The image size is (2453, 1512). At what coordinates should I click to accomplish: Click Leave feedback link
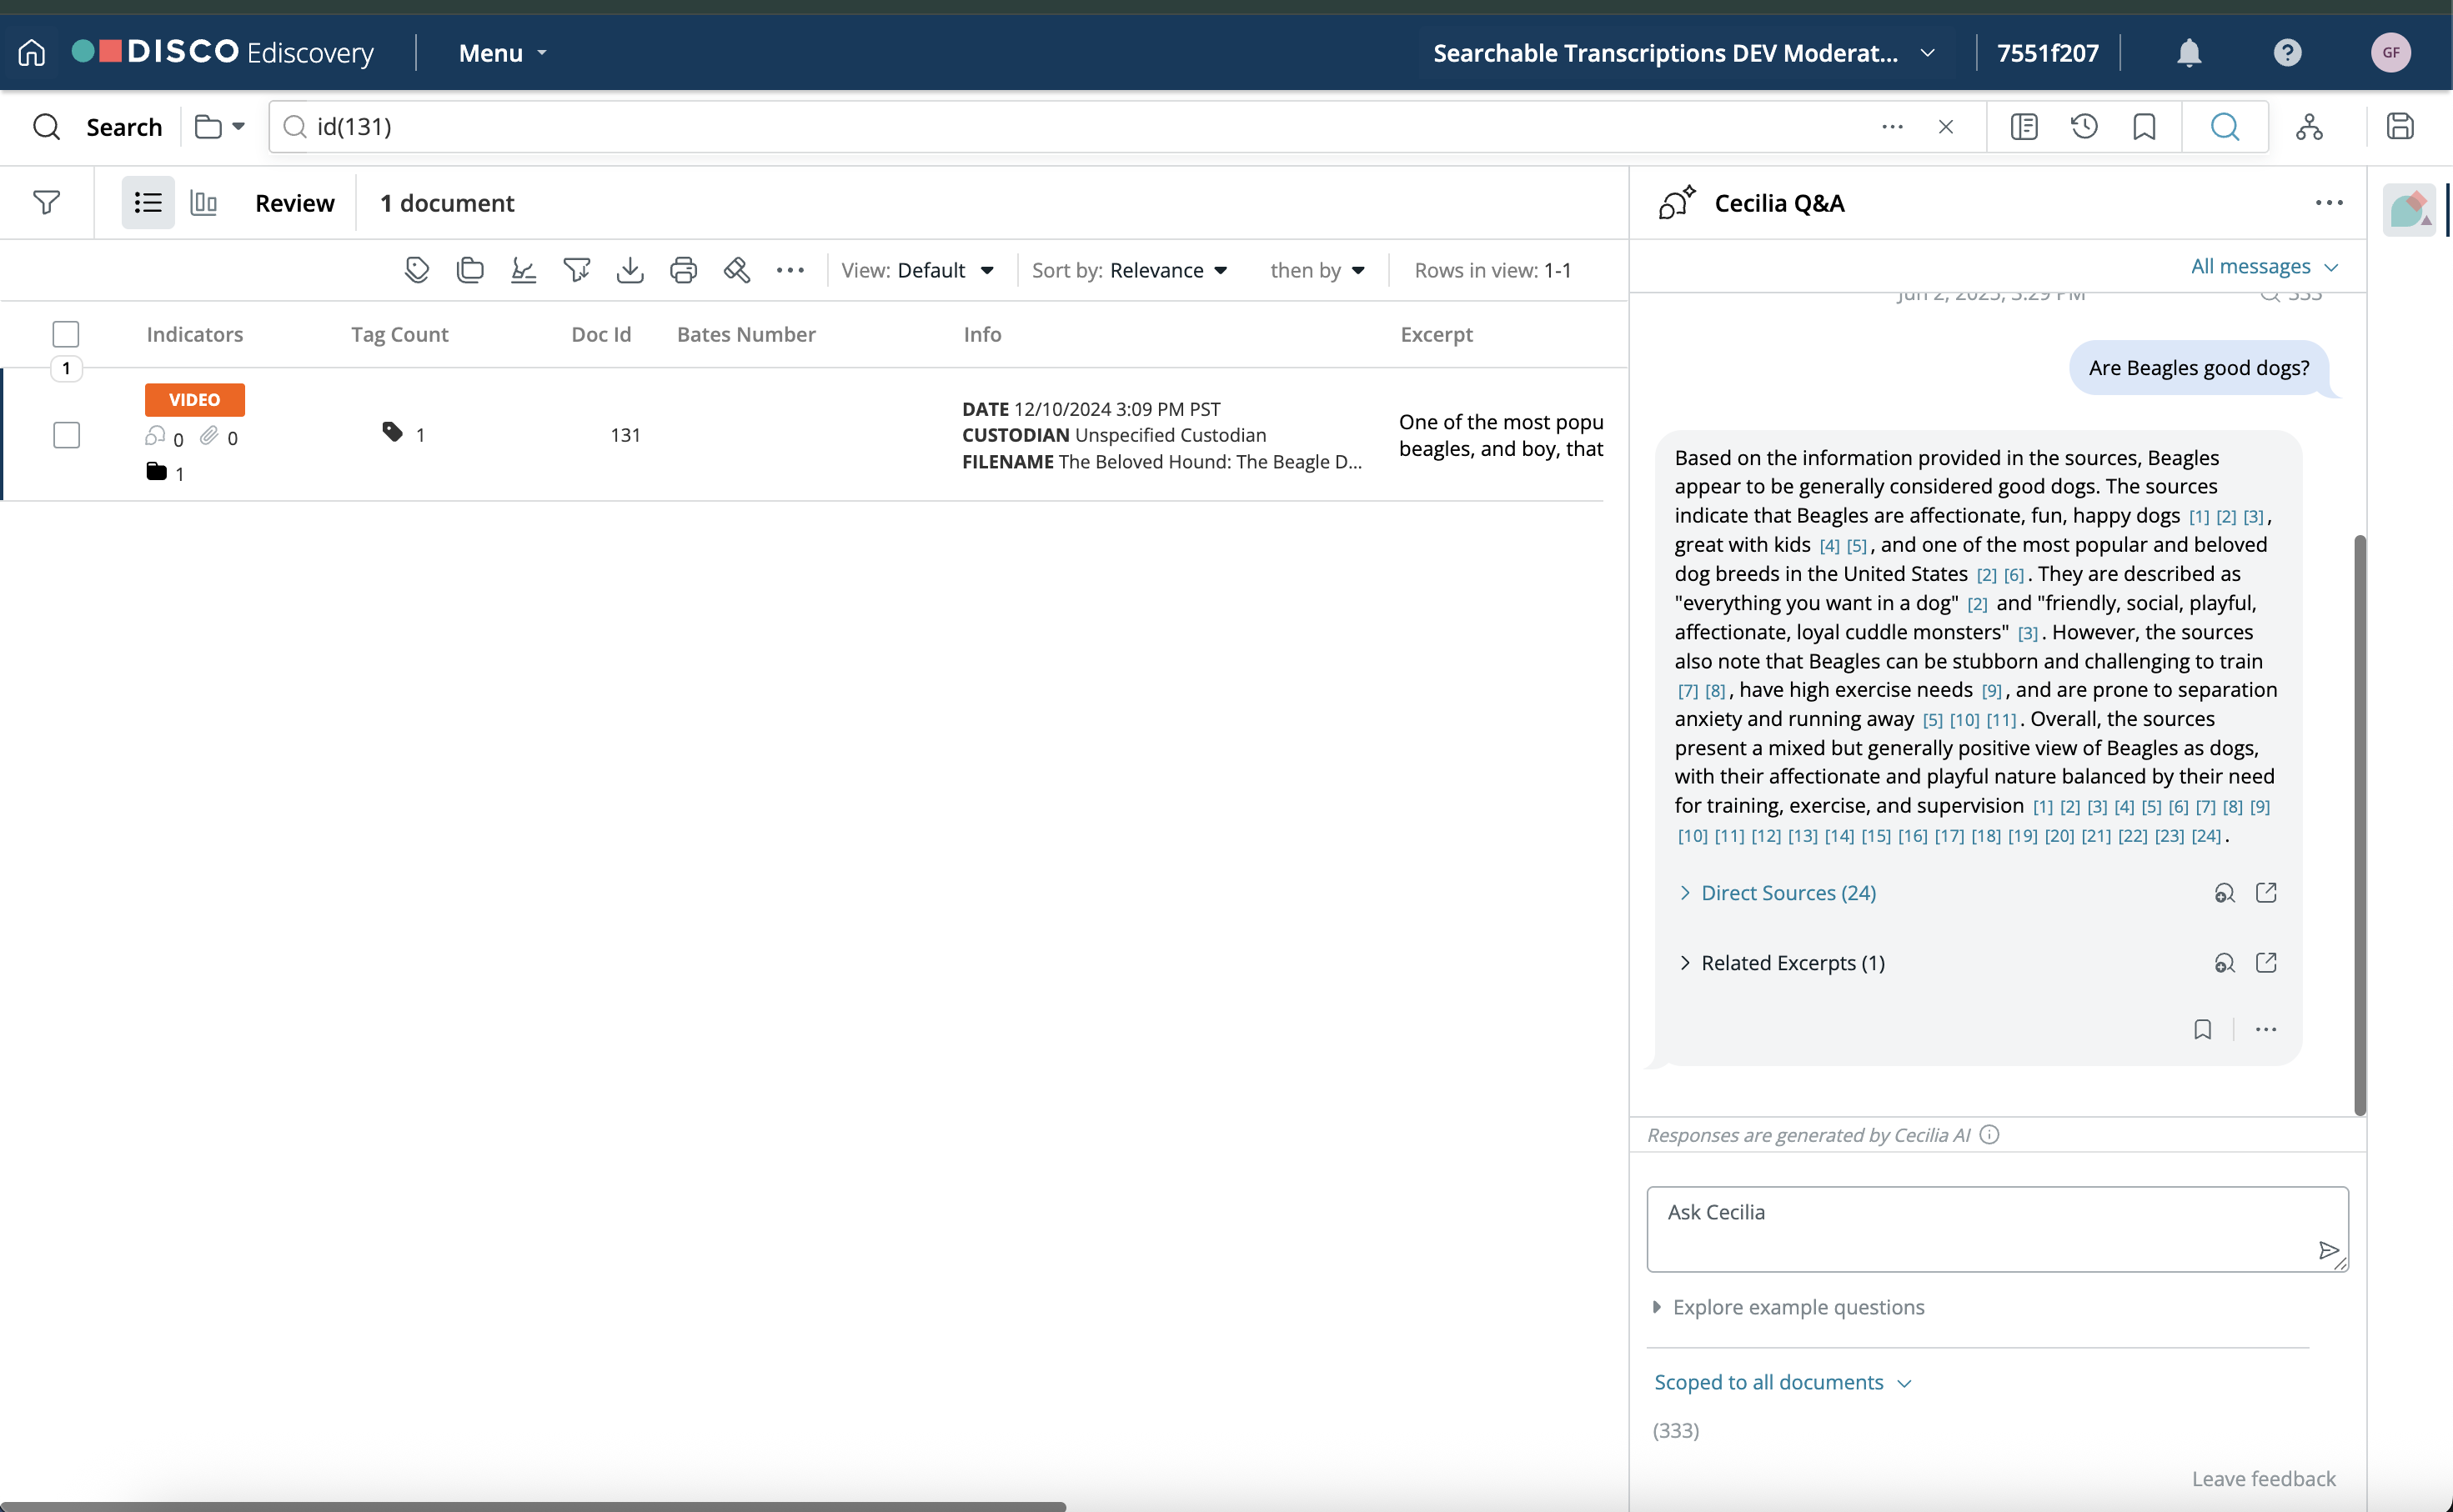coord(2263,1478)
